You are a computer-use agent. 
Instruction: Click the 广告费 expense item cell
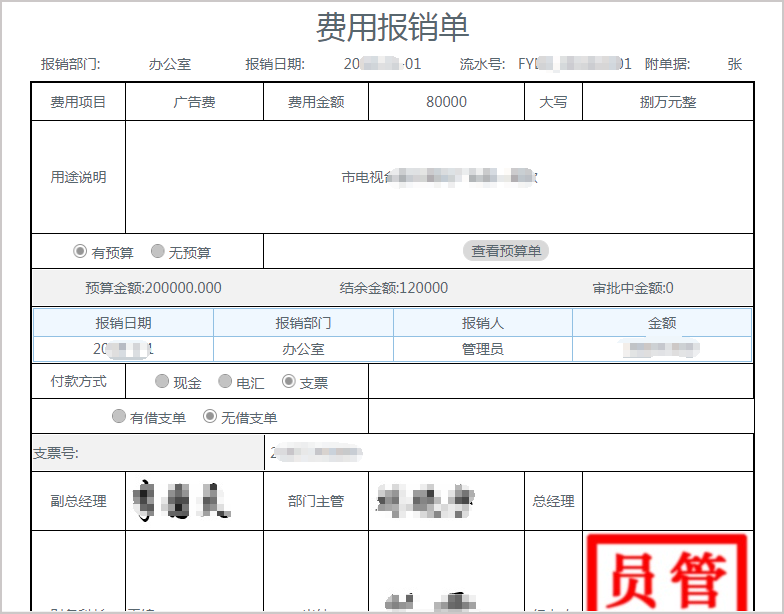[194, 102]
